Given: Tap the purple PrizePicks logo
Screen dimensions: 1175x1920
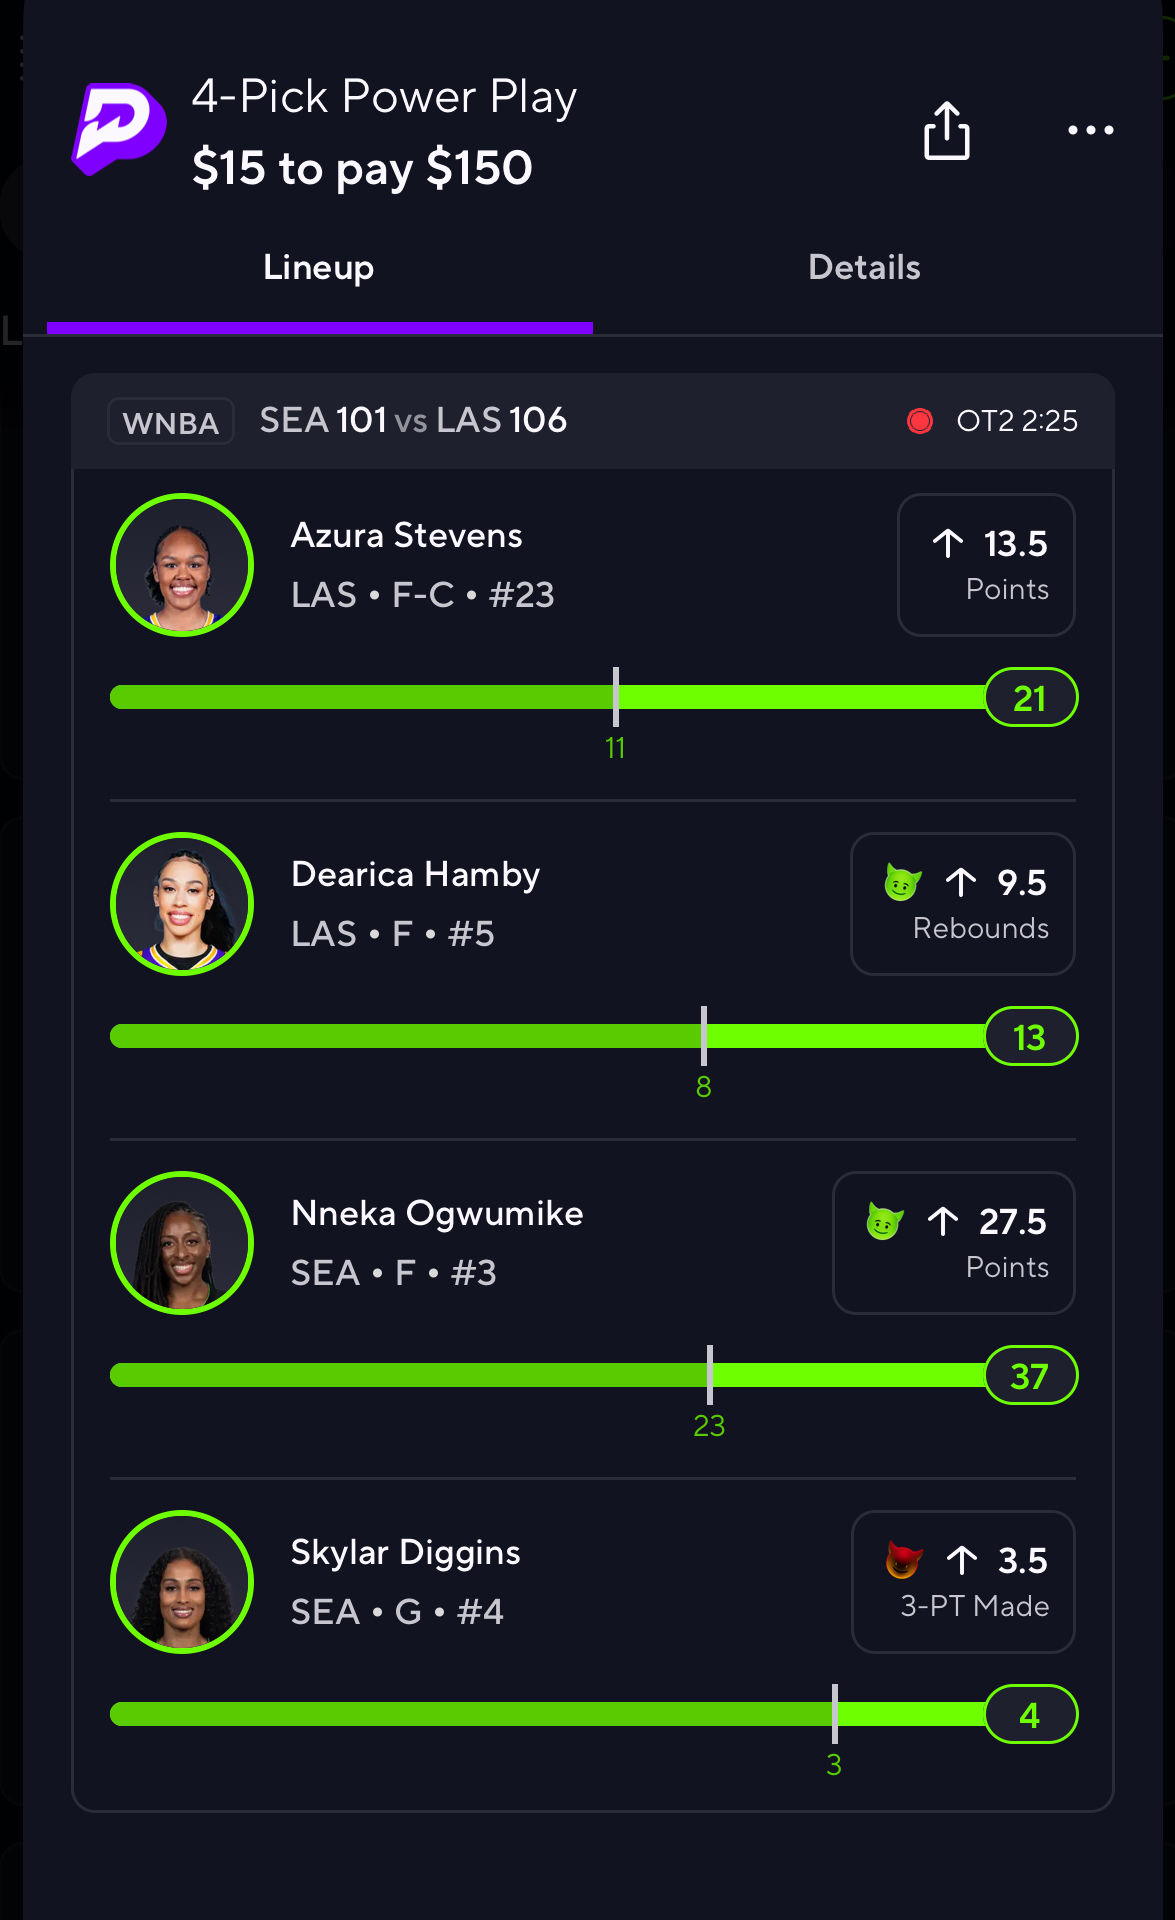Looking at the screenshot, I should point(119,129).
